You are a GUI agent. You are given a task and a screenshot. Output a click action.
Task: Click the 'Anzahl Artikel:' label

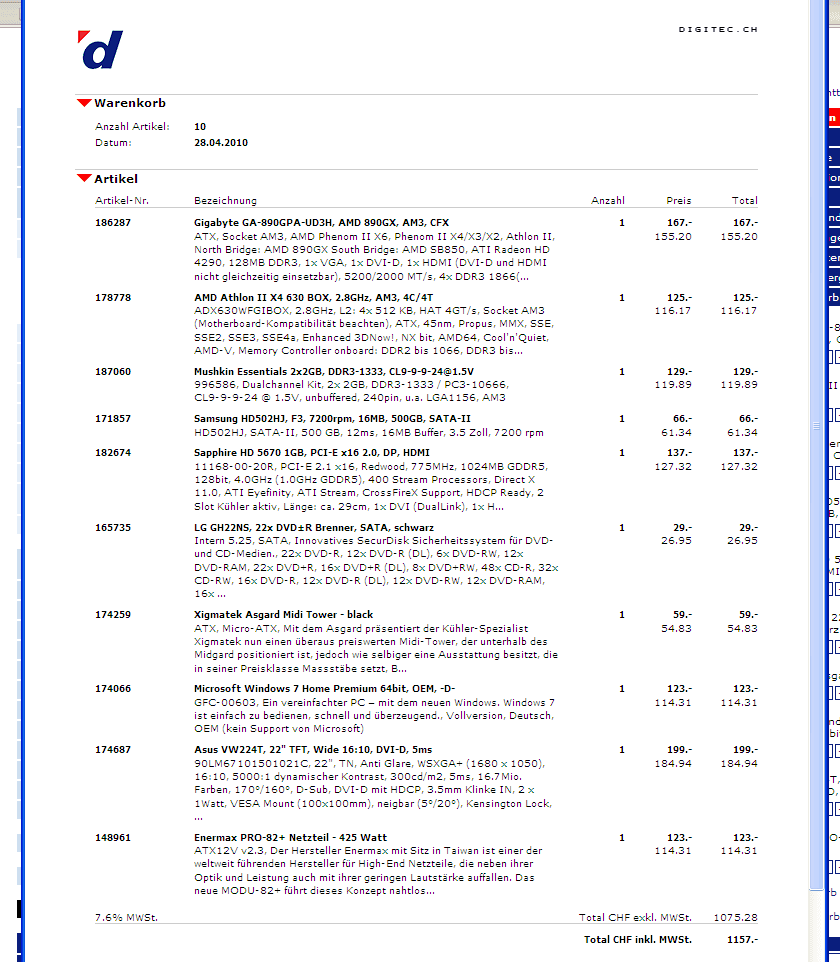click(132, 126)
